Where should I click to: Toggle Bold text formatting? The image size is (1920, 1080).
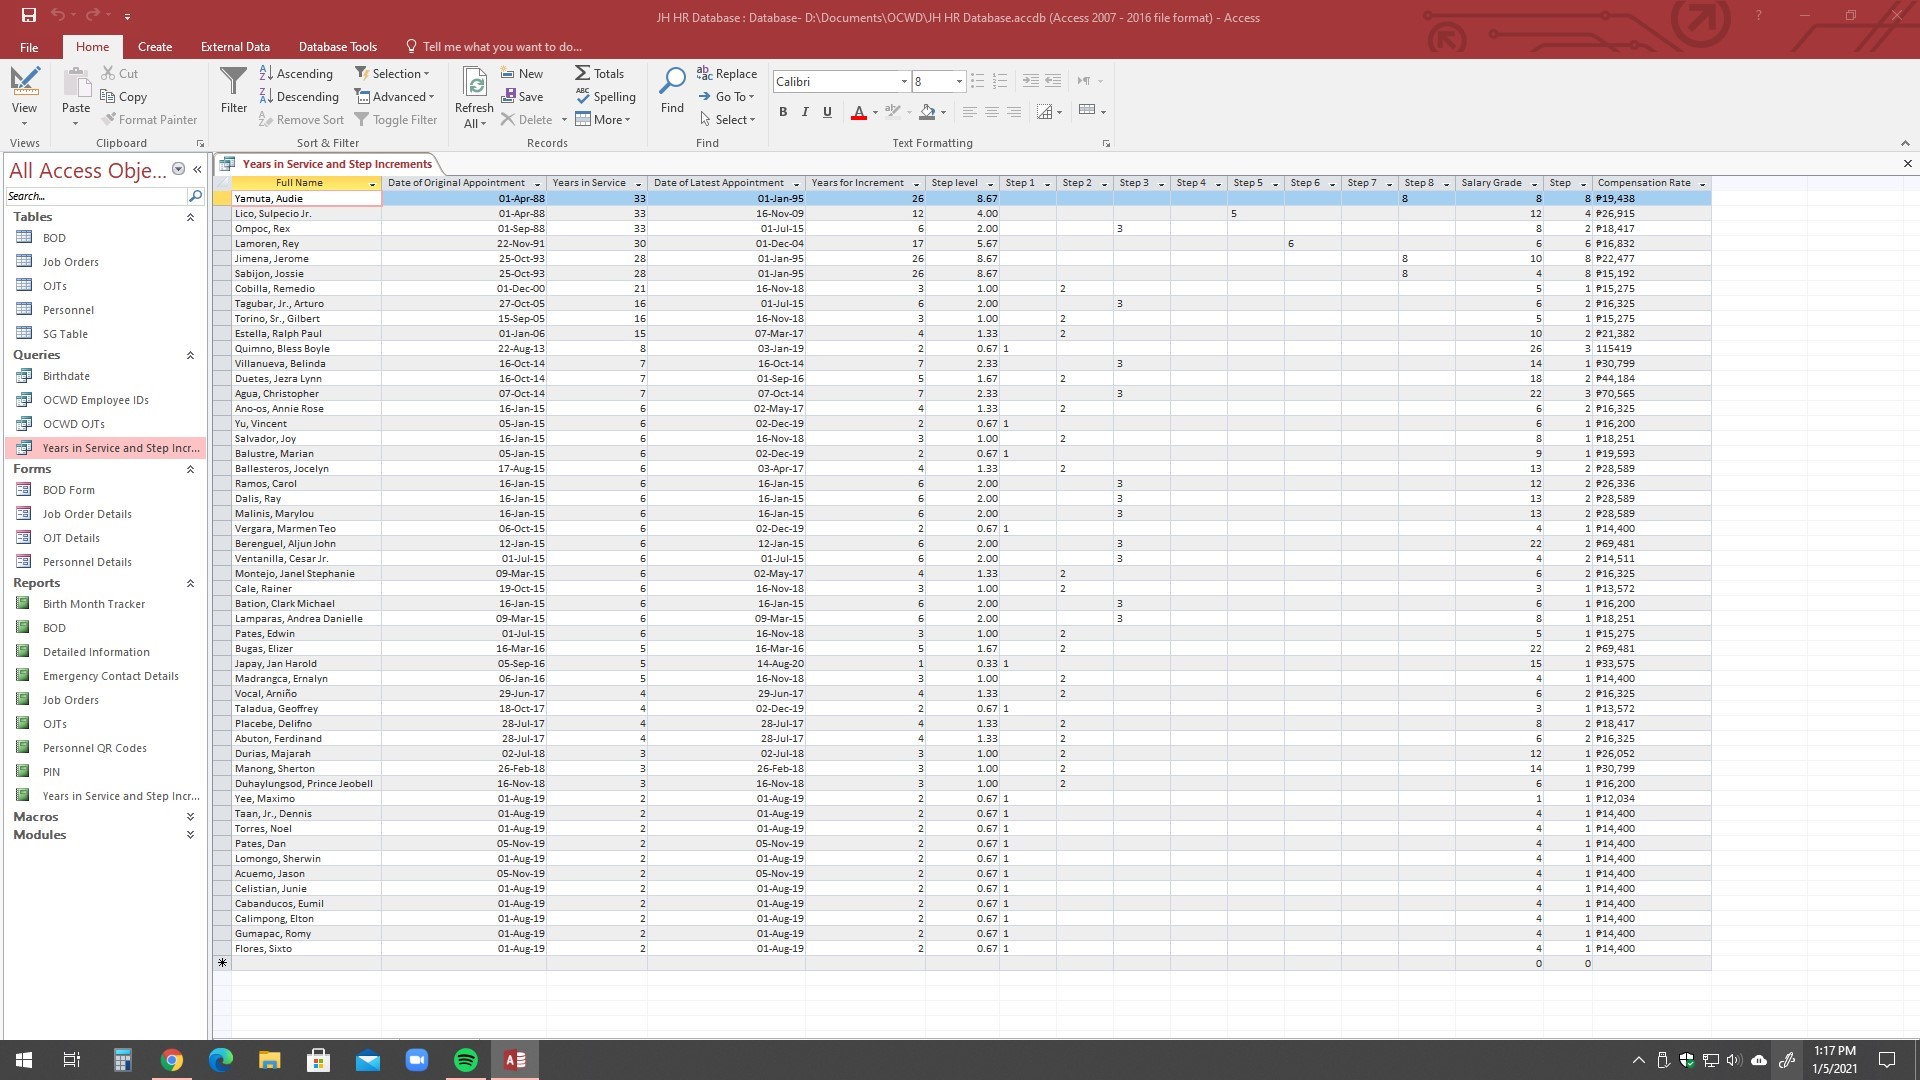(783, 112)
